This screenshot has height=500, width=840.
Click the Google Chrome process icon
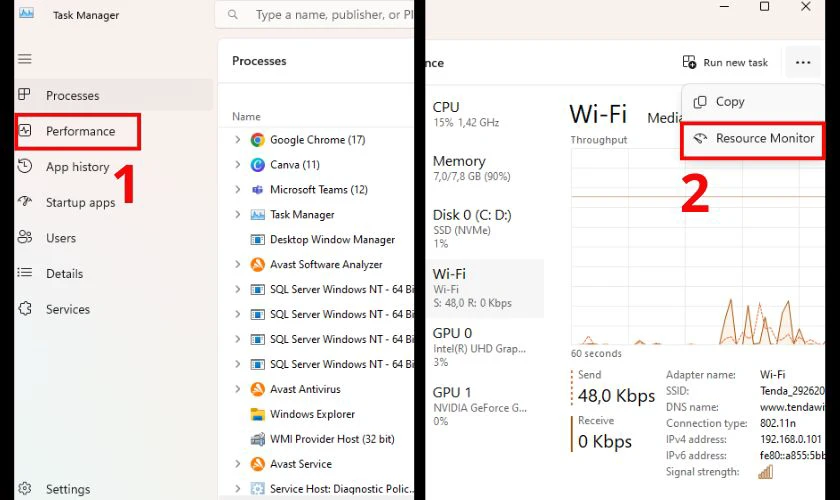coord(258,140)
